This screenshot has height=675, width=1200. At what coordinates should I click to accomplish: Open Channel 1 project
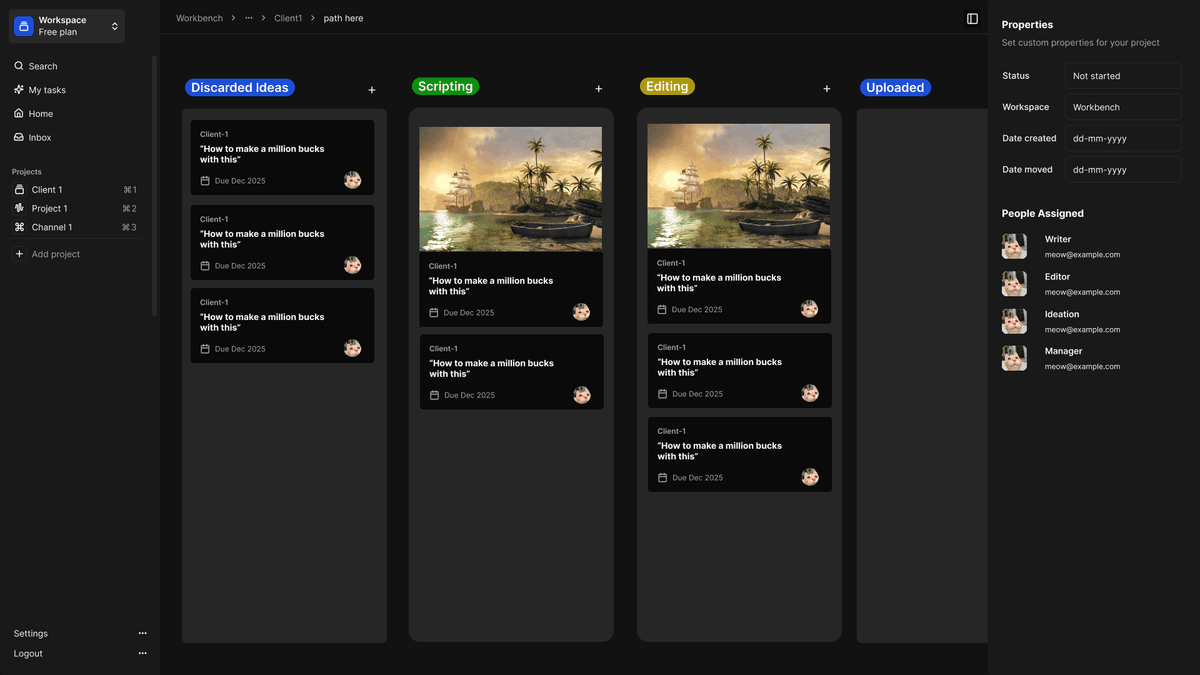[x=51, y=228]
